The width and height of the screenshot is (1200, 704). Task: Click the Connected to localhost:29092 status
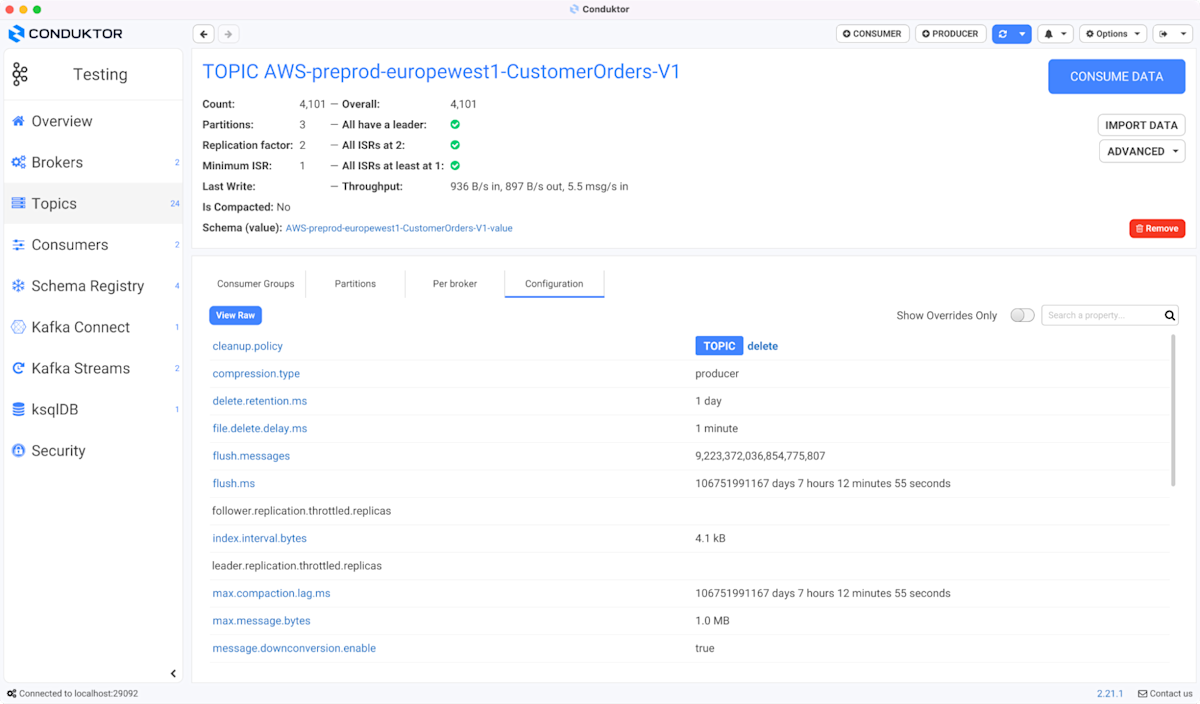coord(72,693)
